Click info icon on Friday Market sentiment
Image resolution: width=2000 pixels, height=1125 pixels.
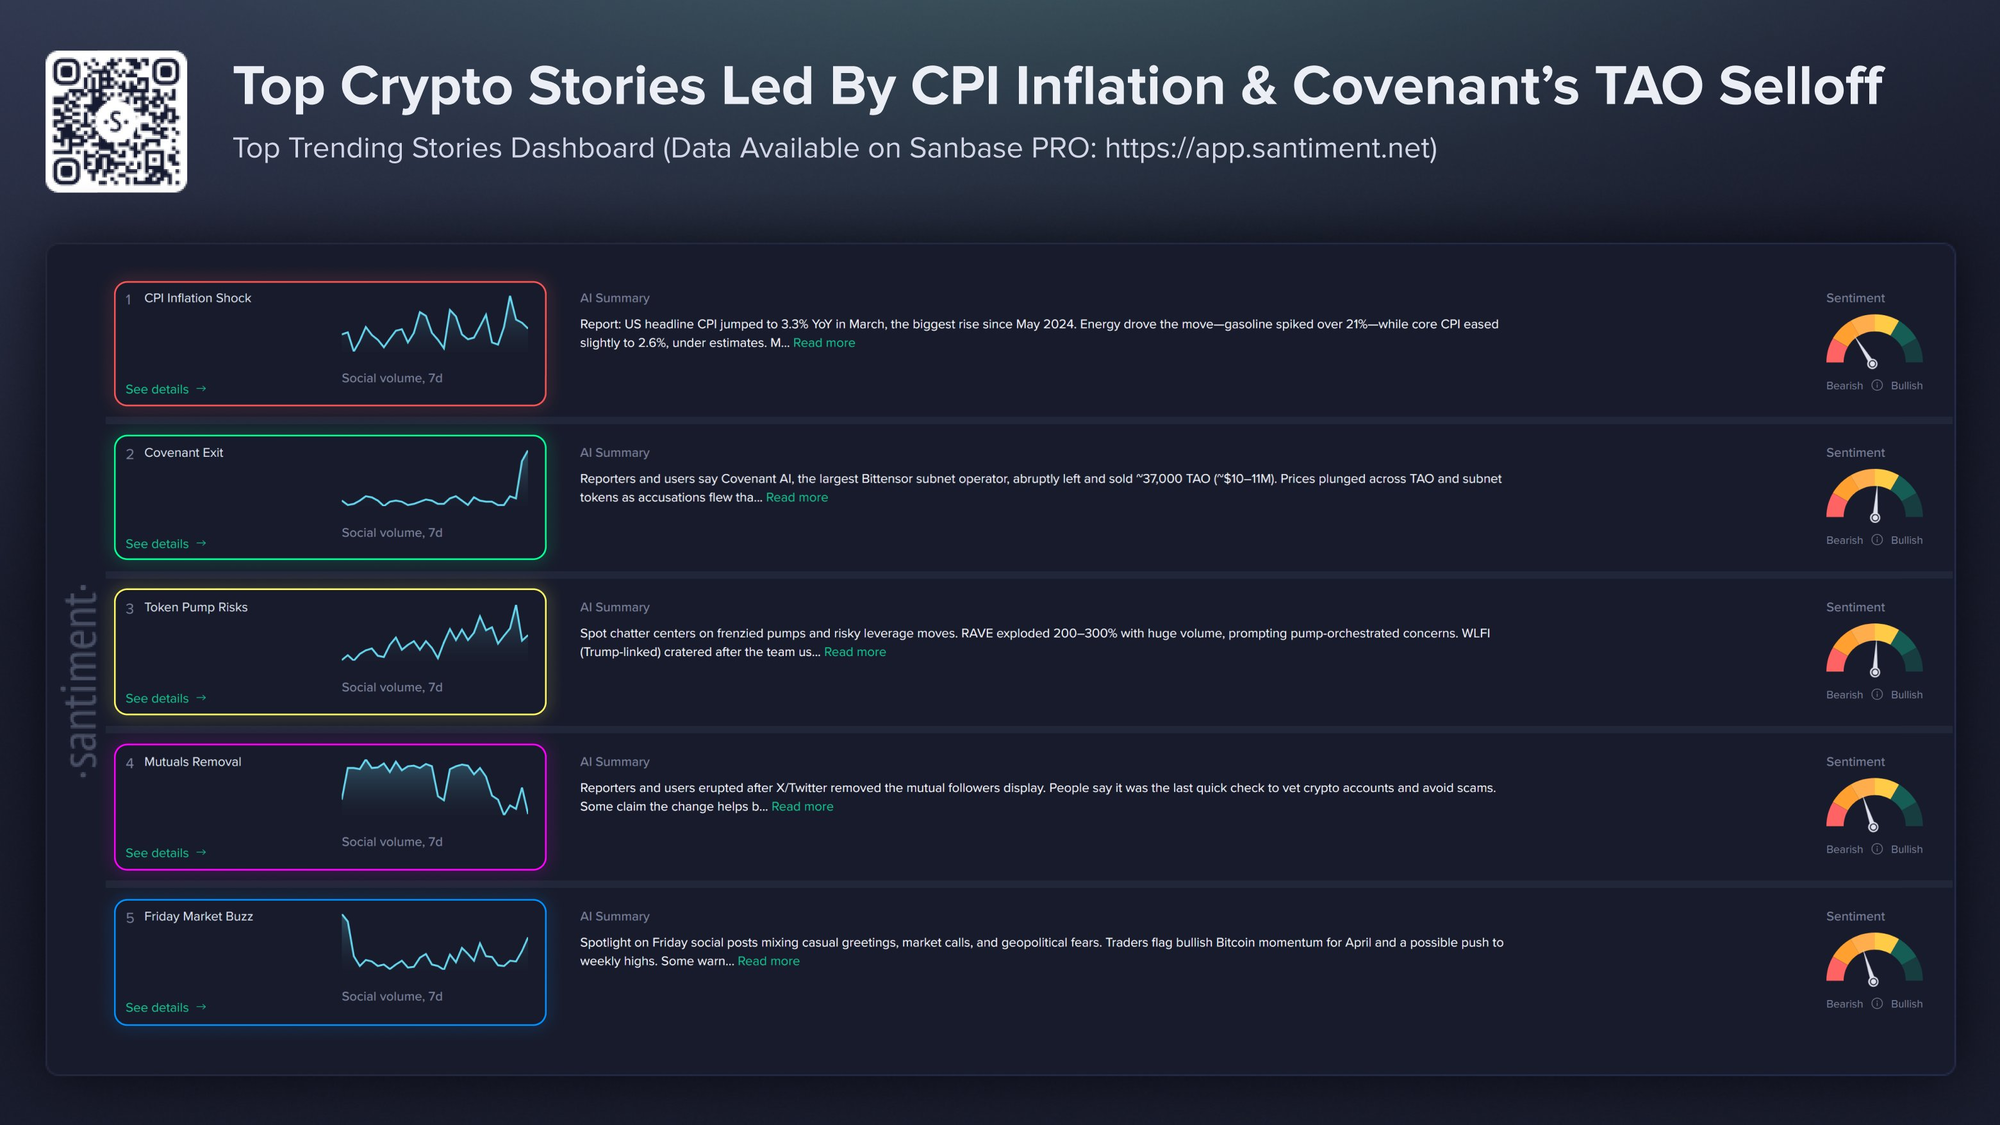coord(1877,1004)
